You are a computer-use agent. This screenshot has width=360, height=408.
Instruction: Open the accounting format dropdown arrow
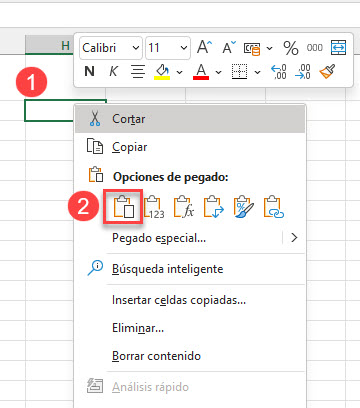tap(269, 49)
